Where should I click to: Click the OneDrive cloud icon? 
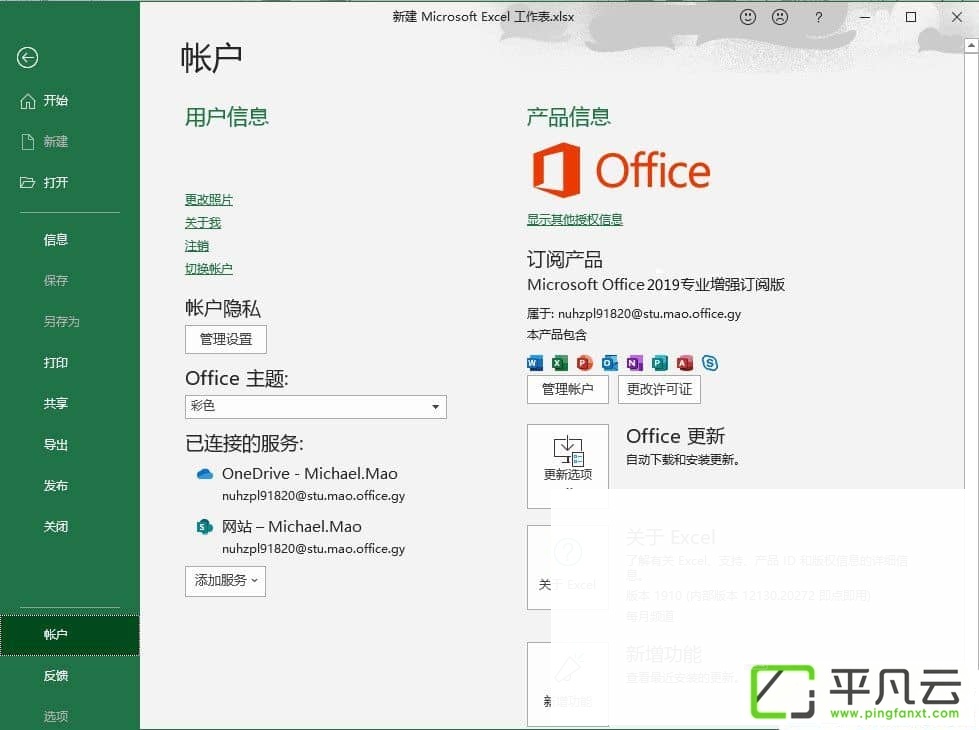click(205, 474)
